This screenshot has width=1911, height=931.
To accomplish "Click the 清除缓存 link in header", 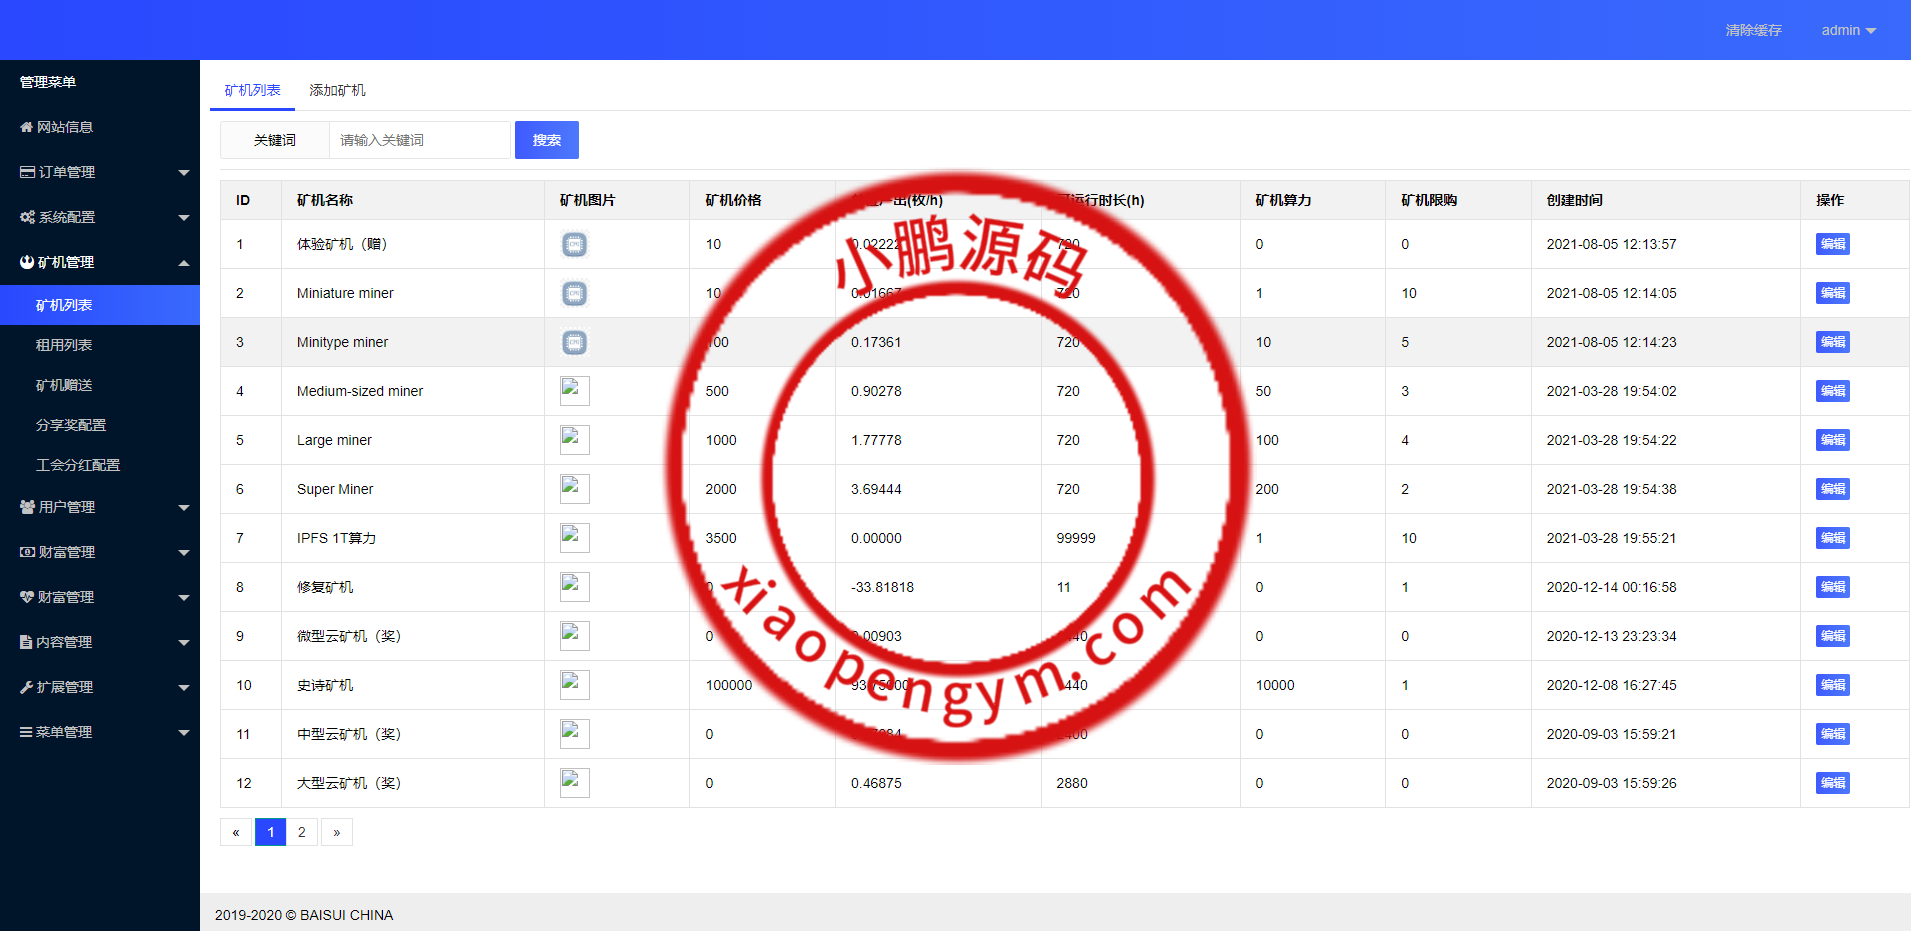I will pos(1753,30).
